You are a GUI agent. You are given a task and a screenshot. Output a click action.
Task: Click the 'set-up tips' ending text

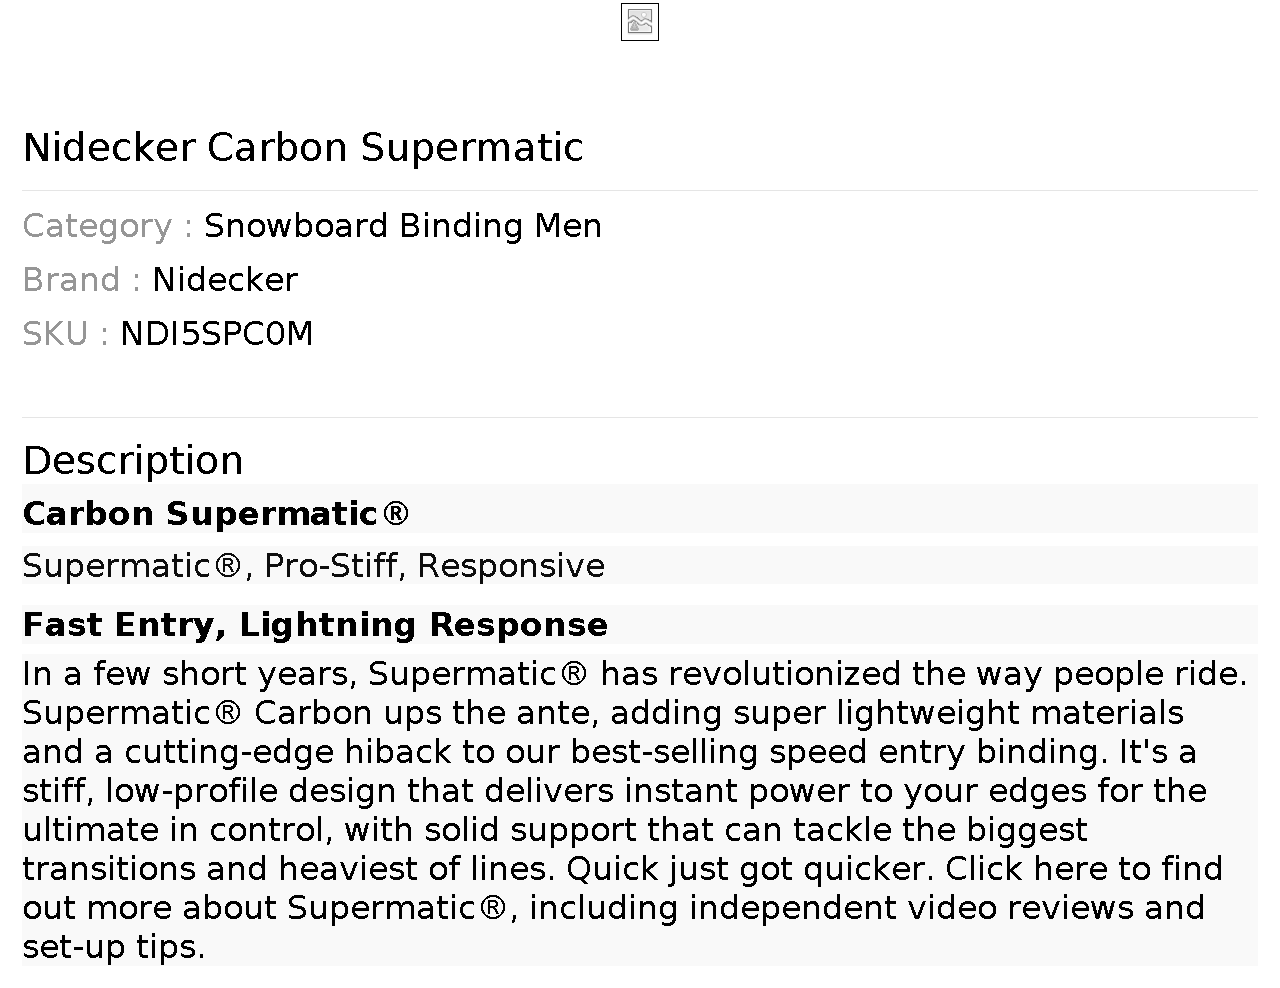[x=113, y=947]
